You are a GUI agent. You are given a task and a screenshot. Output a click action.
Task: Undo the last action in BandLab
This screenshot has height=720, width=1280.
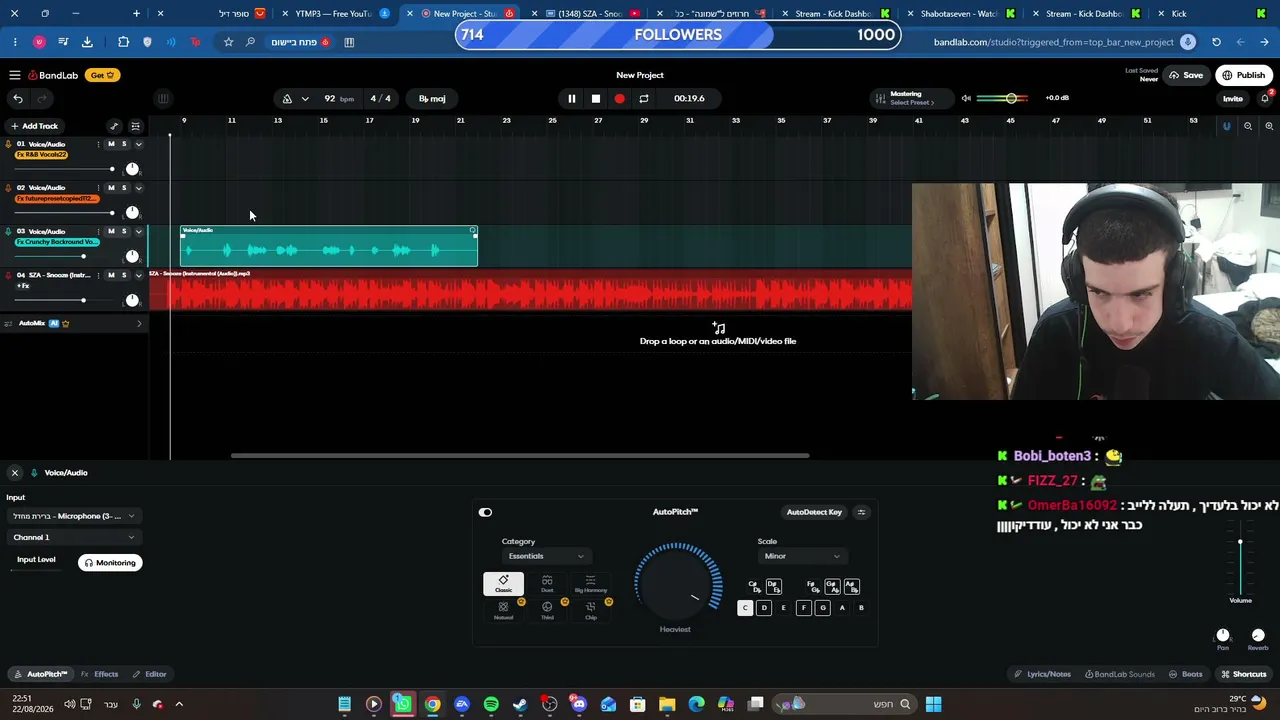tap(18, 98)
